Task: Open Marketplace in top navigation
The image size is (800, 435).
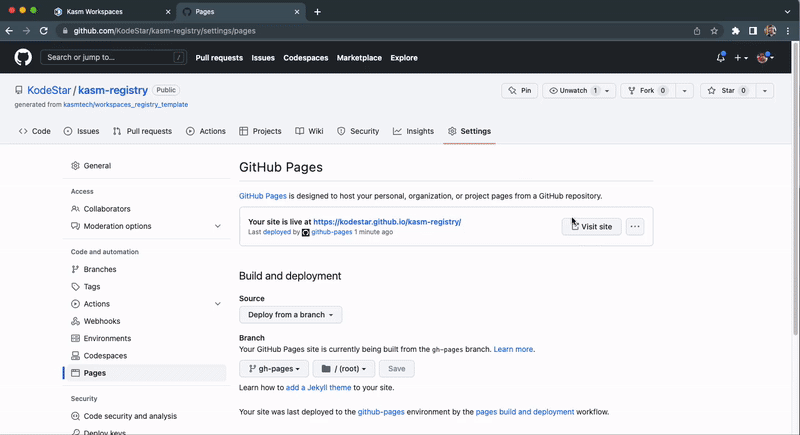Action: 359,58
